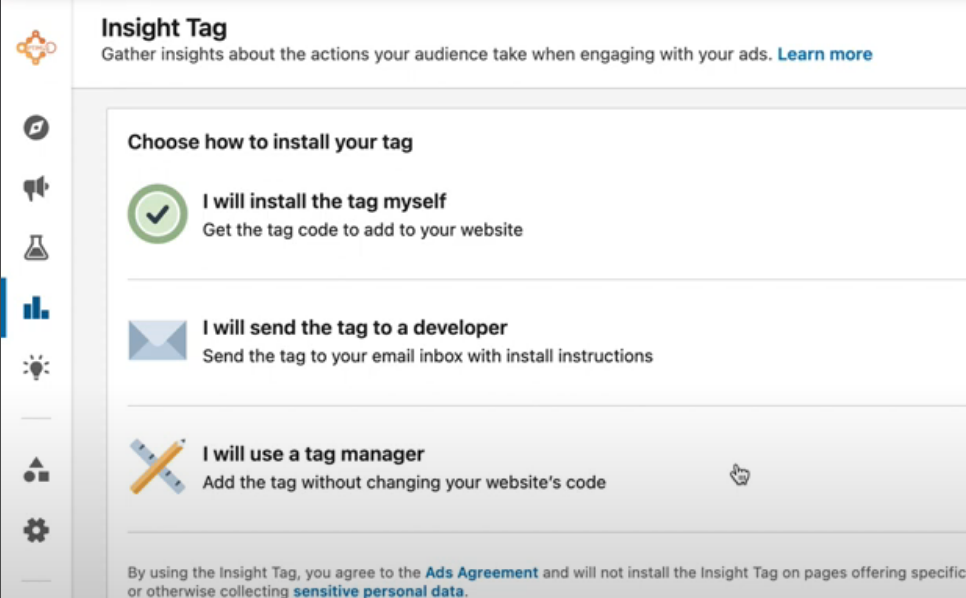Select 'I will install the tag myself'
Image resolution: width=966 pixels, height=598 pixels.
(x=324, y=201)
